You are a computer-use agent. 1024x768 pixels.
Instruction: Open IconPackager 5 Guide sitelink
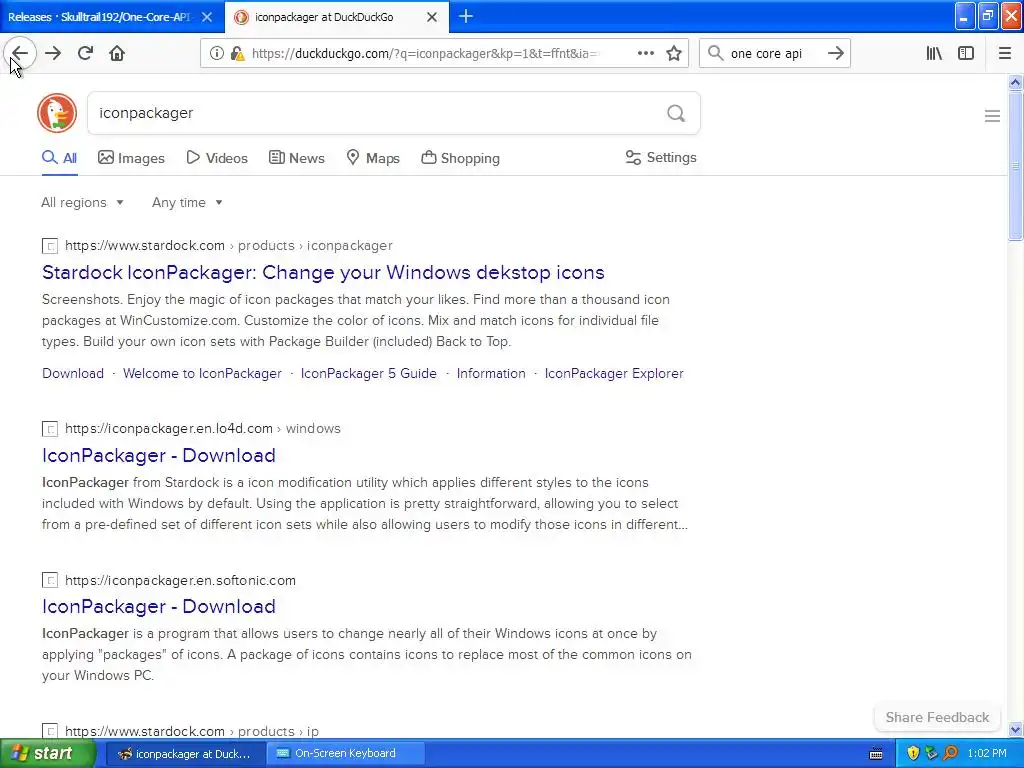(x=368, y=374)
